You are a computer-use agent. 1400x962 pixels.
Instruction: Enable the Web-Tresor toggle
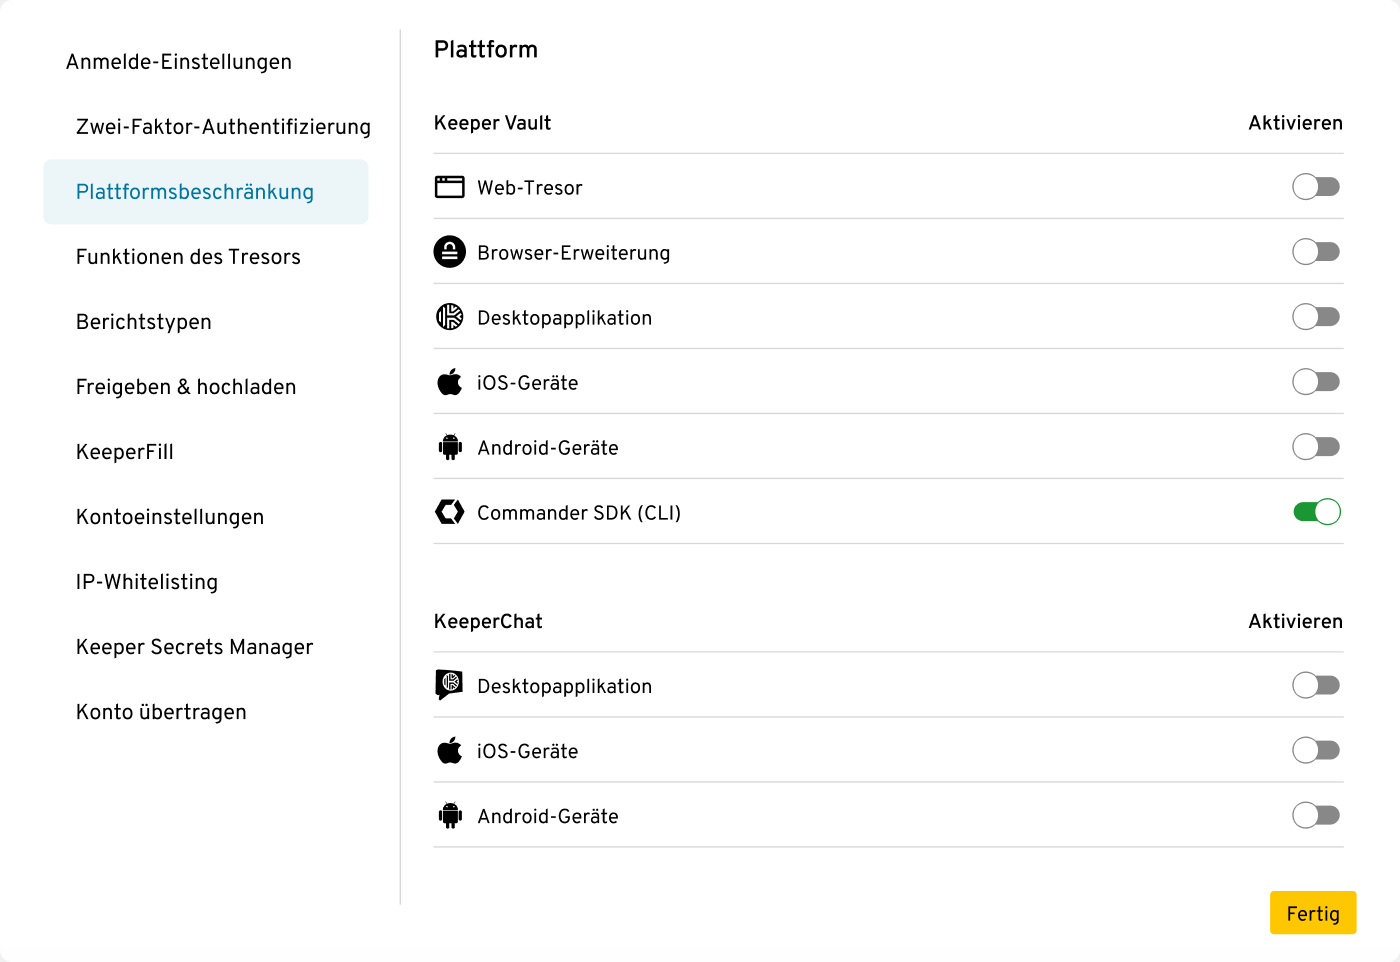pos(1316,187)
